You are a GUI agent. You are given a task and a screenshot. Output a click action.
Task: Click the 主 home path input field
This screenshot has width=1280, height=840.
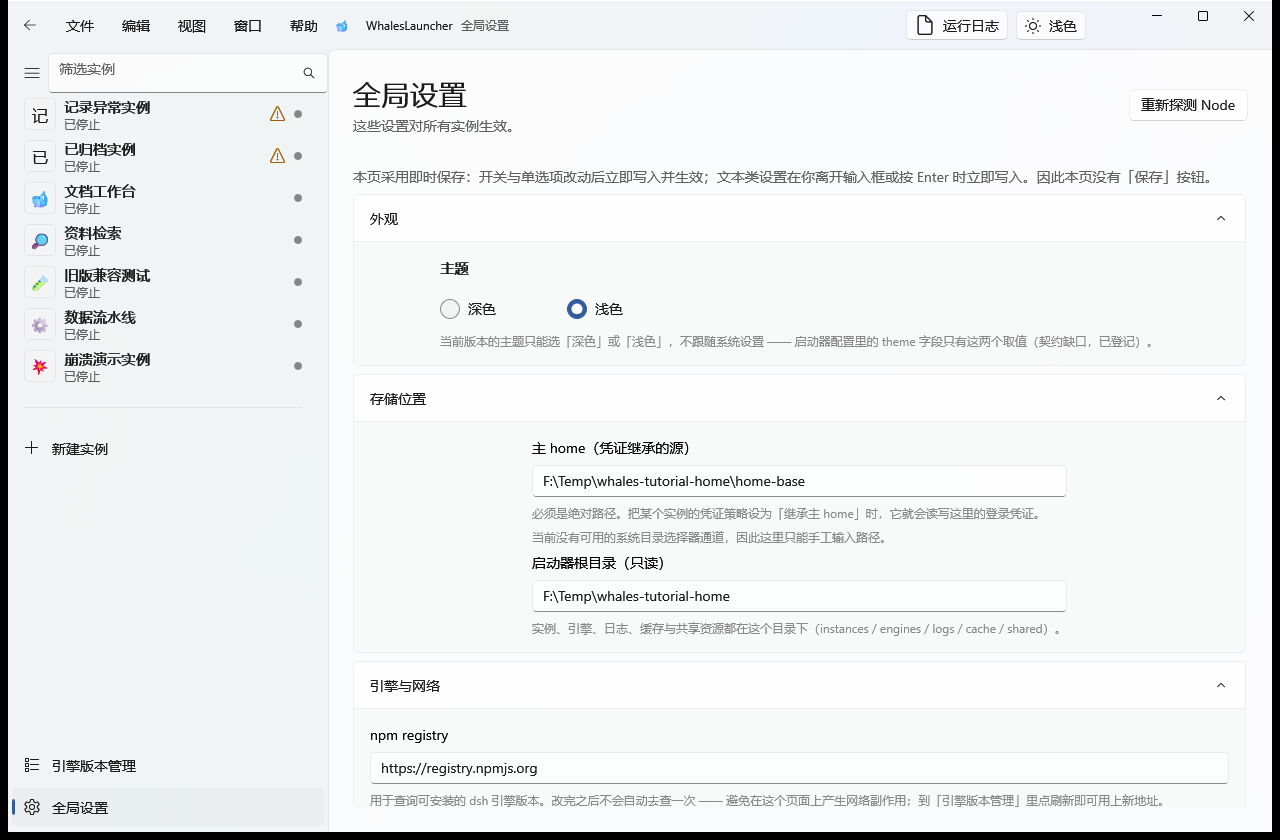point(799,481)
